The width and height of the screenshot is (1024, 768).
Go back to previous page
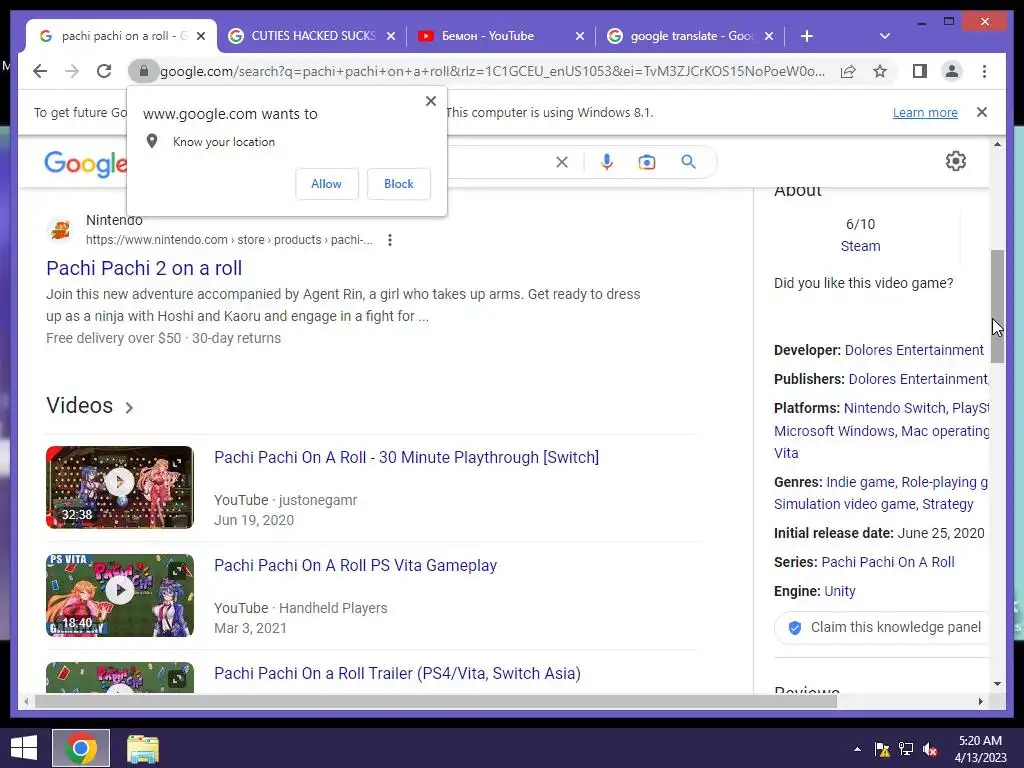(40, 71)
